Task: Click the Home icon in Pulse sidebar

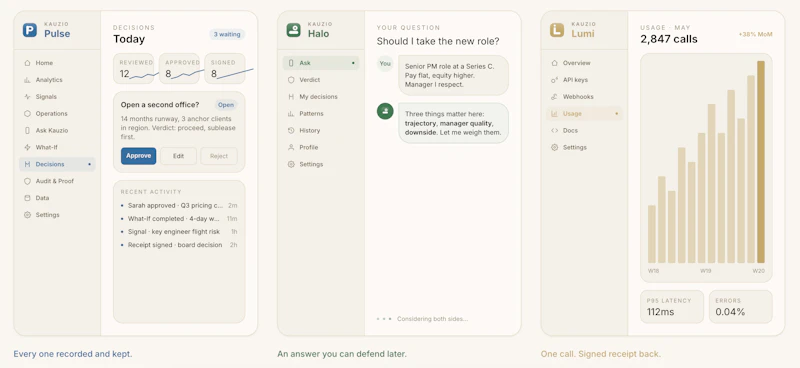Action: [27, 63]
